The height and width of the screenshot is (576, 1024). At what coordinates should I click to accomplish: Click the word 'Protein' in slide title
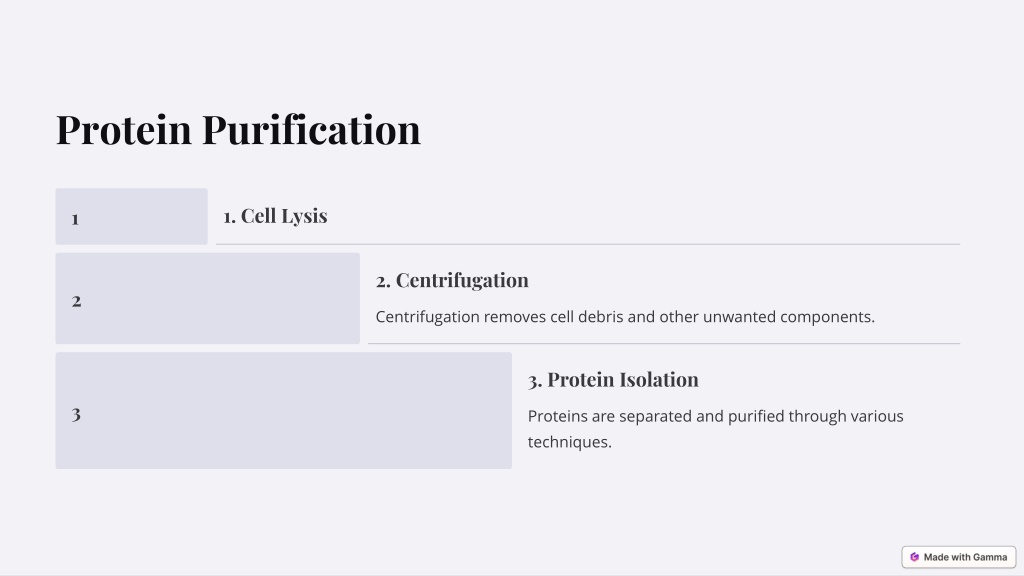[124, 129]
